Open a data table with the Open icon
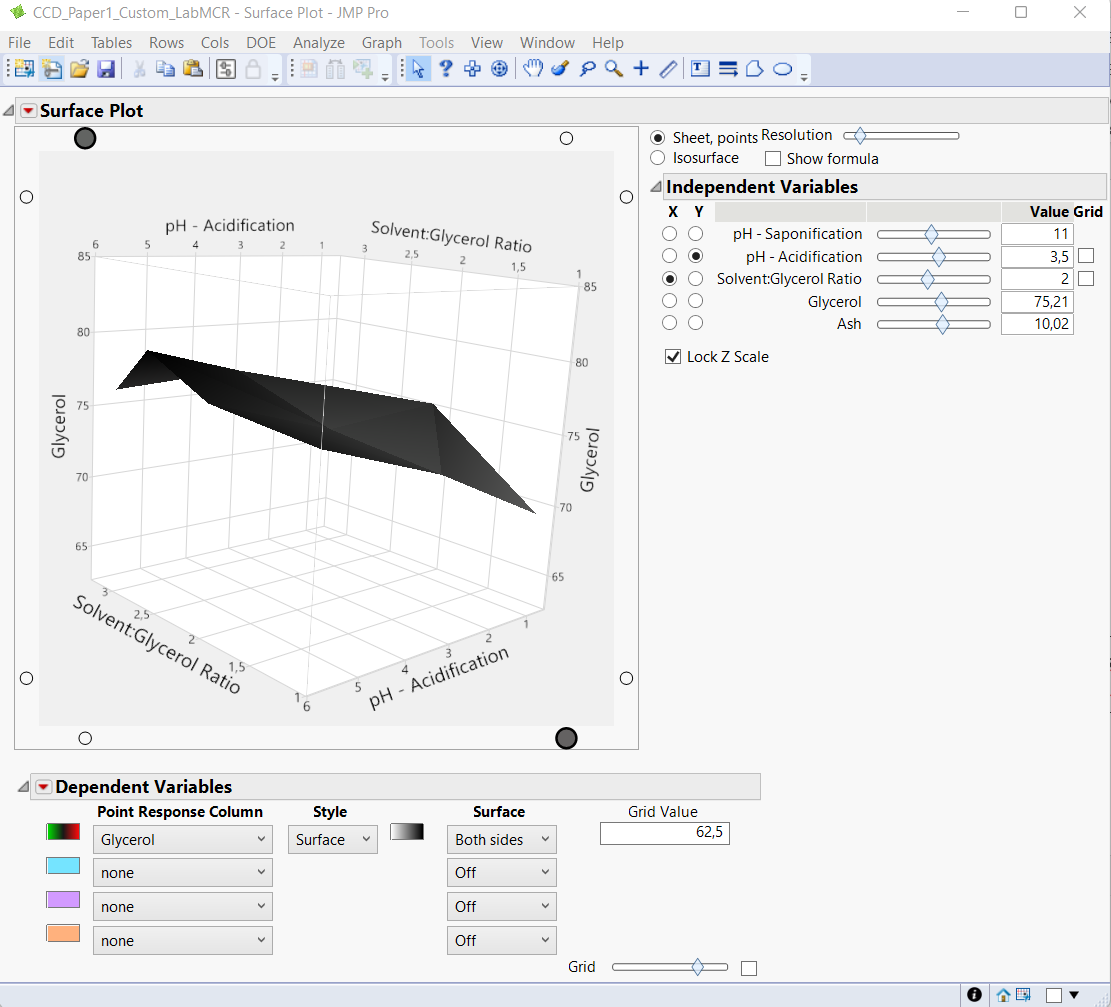Image resolution: width=1111 pixels, height=1007 pixels. pyautogui.click(x=79, y=68)
